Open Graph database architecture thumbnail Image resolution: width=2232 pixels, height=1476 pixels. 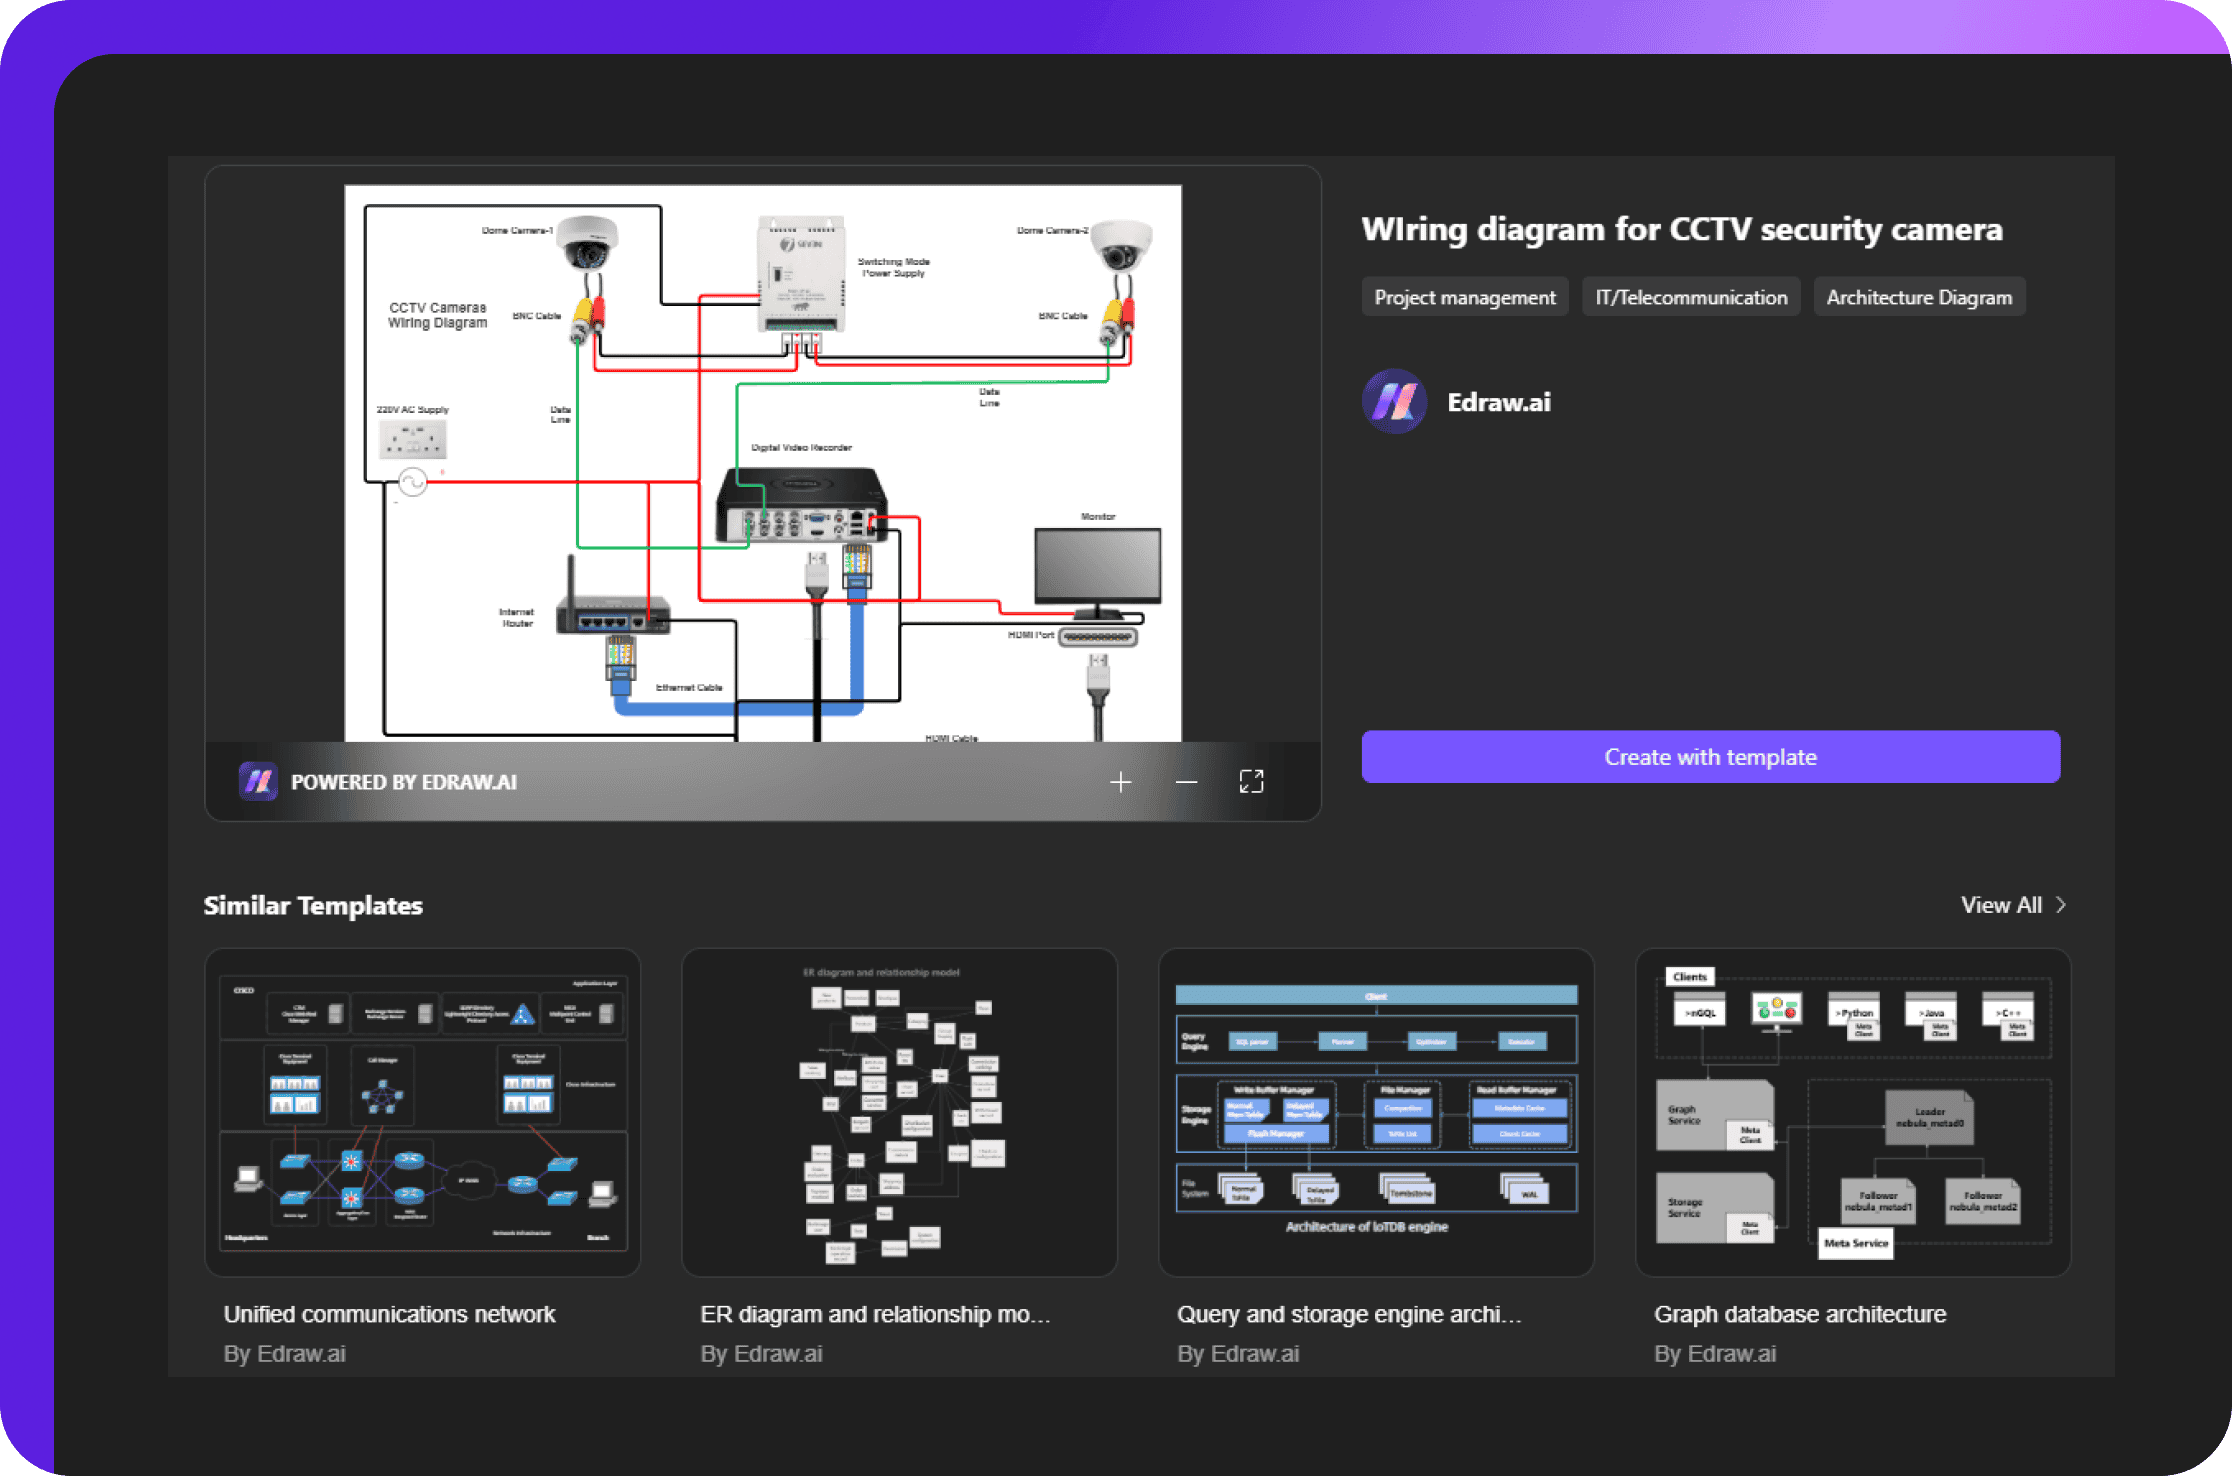(1853, 1112)
